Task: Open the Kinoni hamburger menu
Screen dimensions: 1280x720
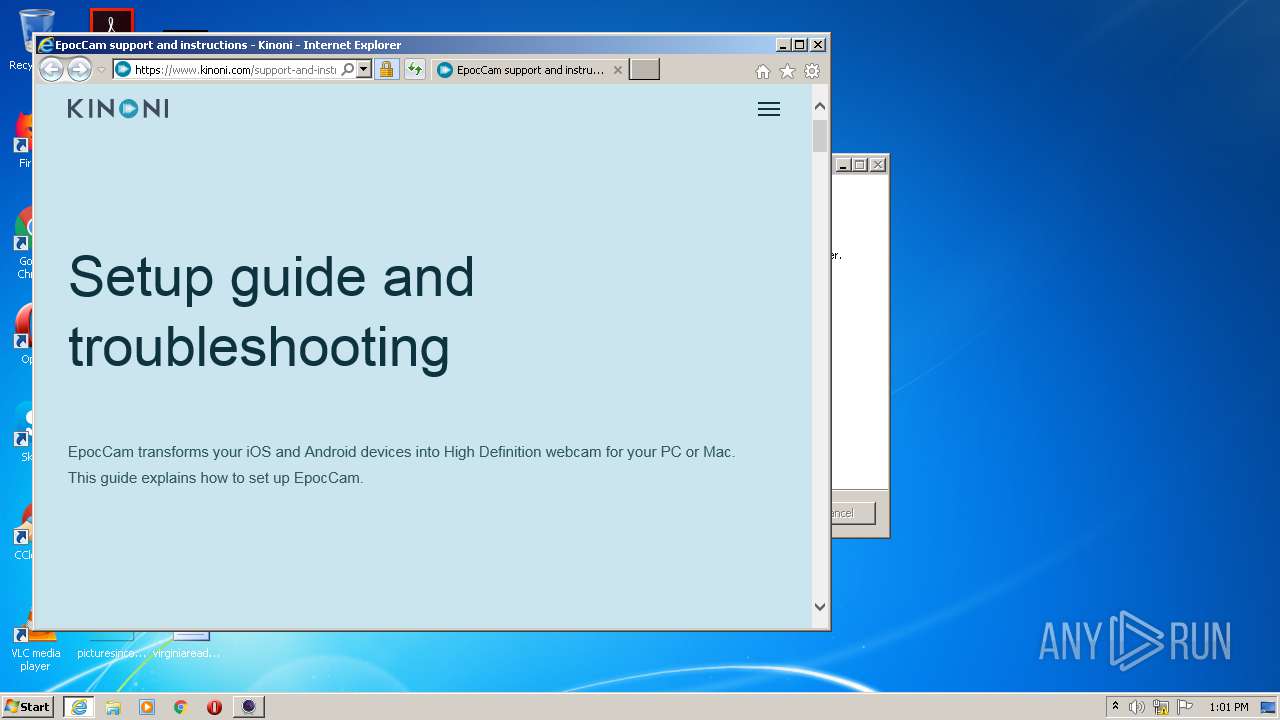Action: (769, 109)
